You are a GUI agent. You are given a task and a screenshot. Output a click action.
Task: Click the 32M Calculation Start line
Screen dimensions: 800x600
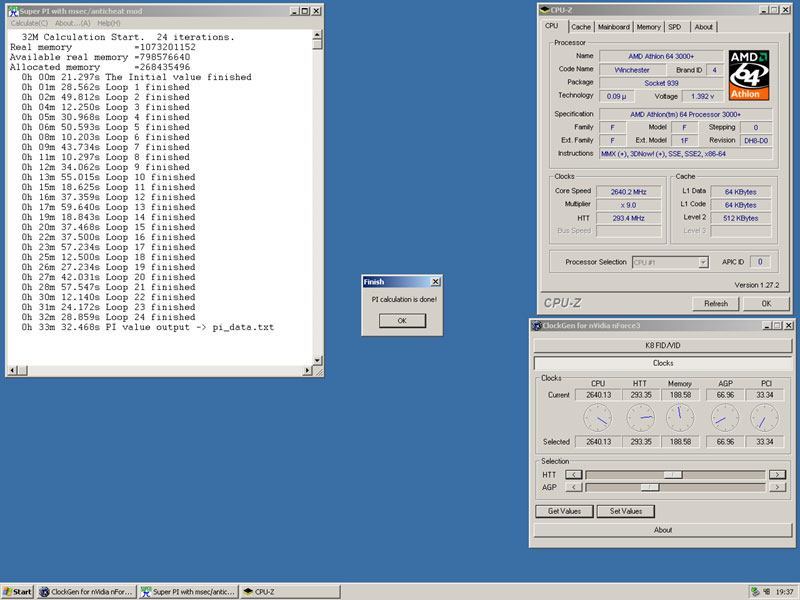tap(128, 37)
